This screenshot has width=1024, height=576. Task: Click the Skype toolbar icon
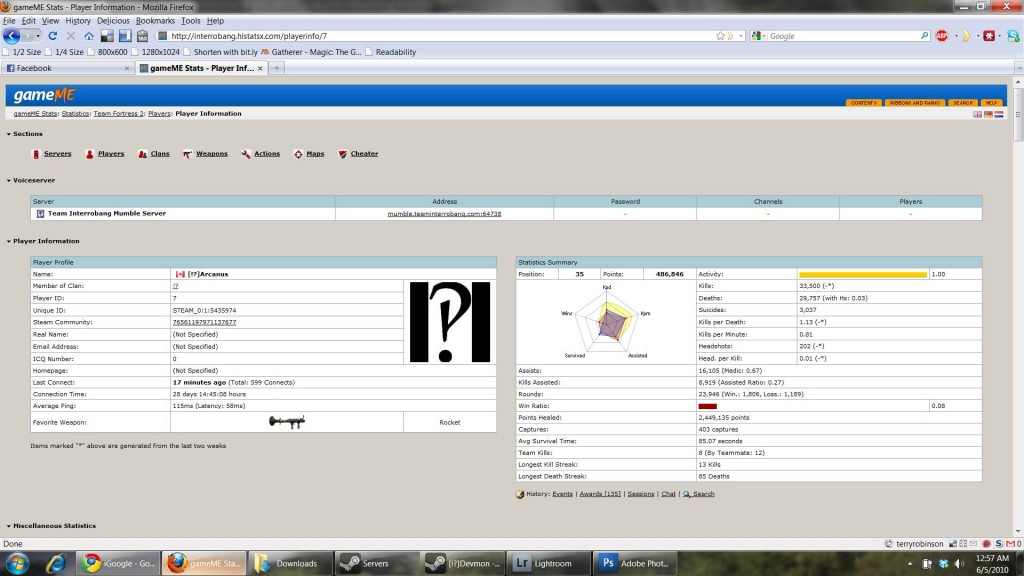click(1013, 36)
